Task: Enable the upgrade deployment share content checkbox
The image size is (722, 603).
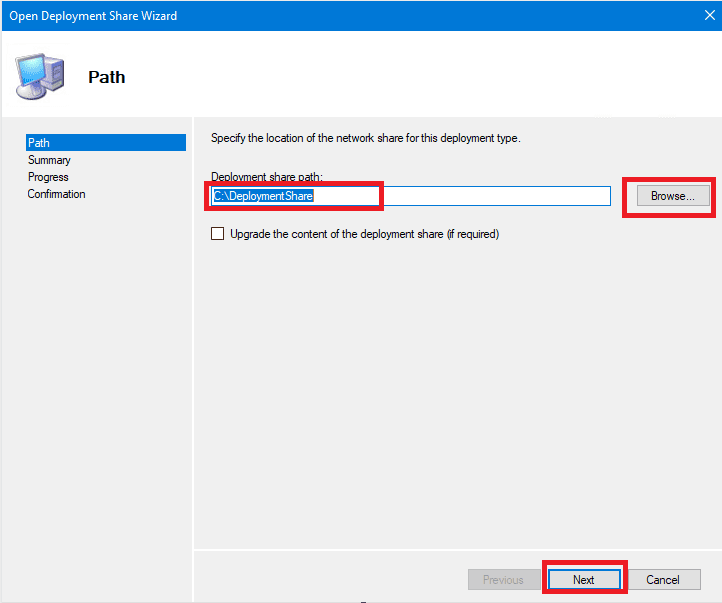Action: (218, 234)
